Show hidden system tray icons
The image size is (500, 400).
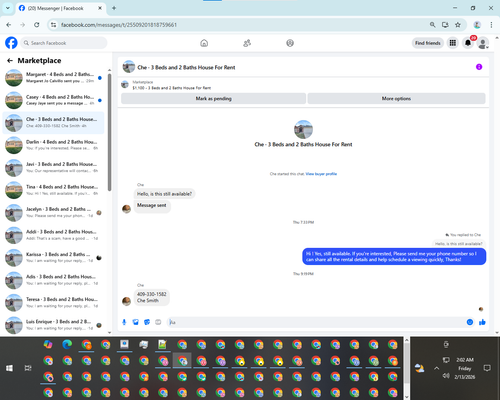436,368
